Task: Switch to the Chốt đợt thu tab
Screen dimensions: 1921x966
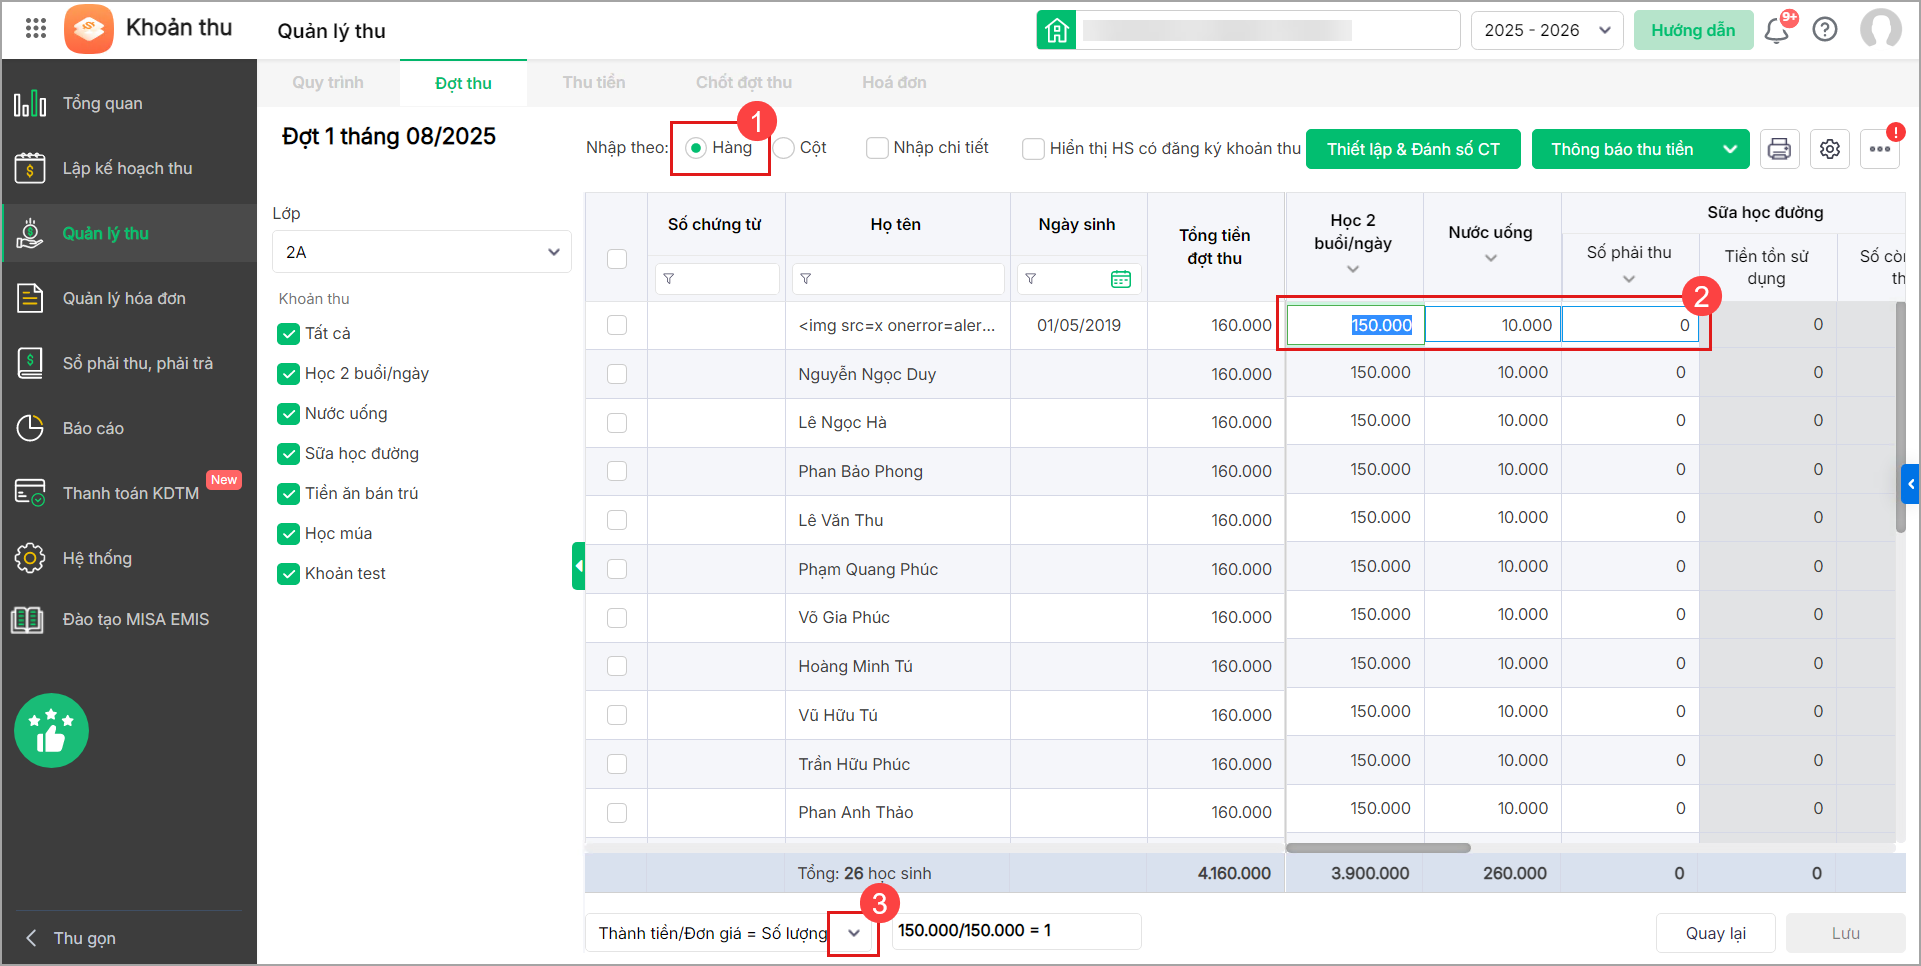Action: point(744,83)
